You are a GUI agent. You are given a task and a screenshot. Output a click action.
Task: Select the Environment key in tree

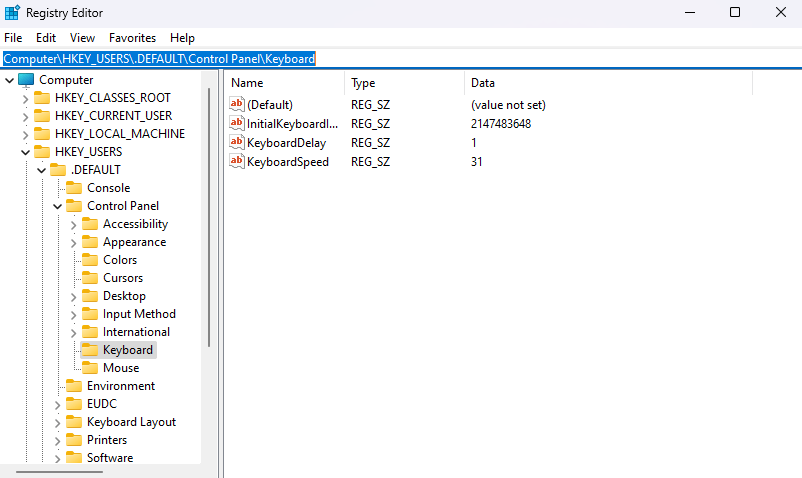(120, 386)
